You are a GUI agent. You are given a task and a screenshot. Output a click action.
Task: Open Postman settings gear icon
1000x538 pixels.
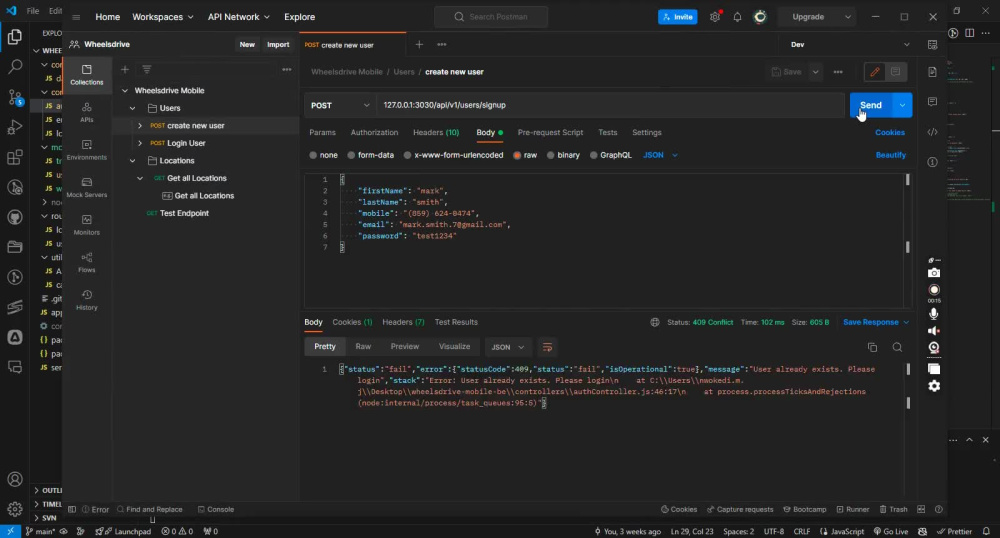pyautogui.click(x=715, y=17)
